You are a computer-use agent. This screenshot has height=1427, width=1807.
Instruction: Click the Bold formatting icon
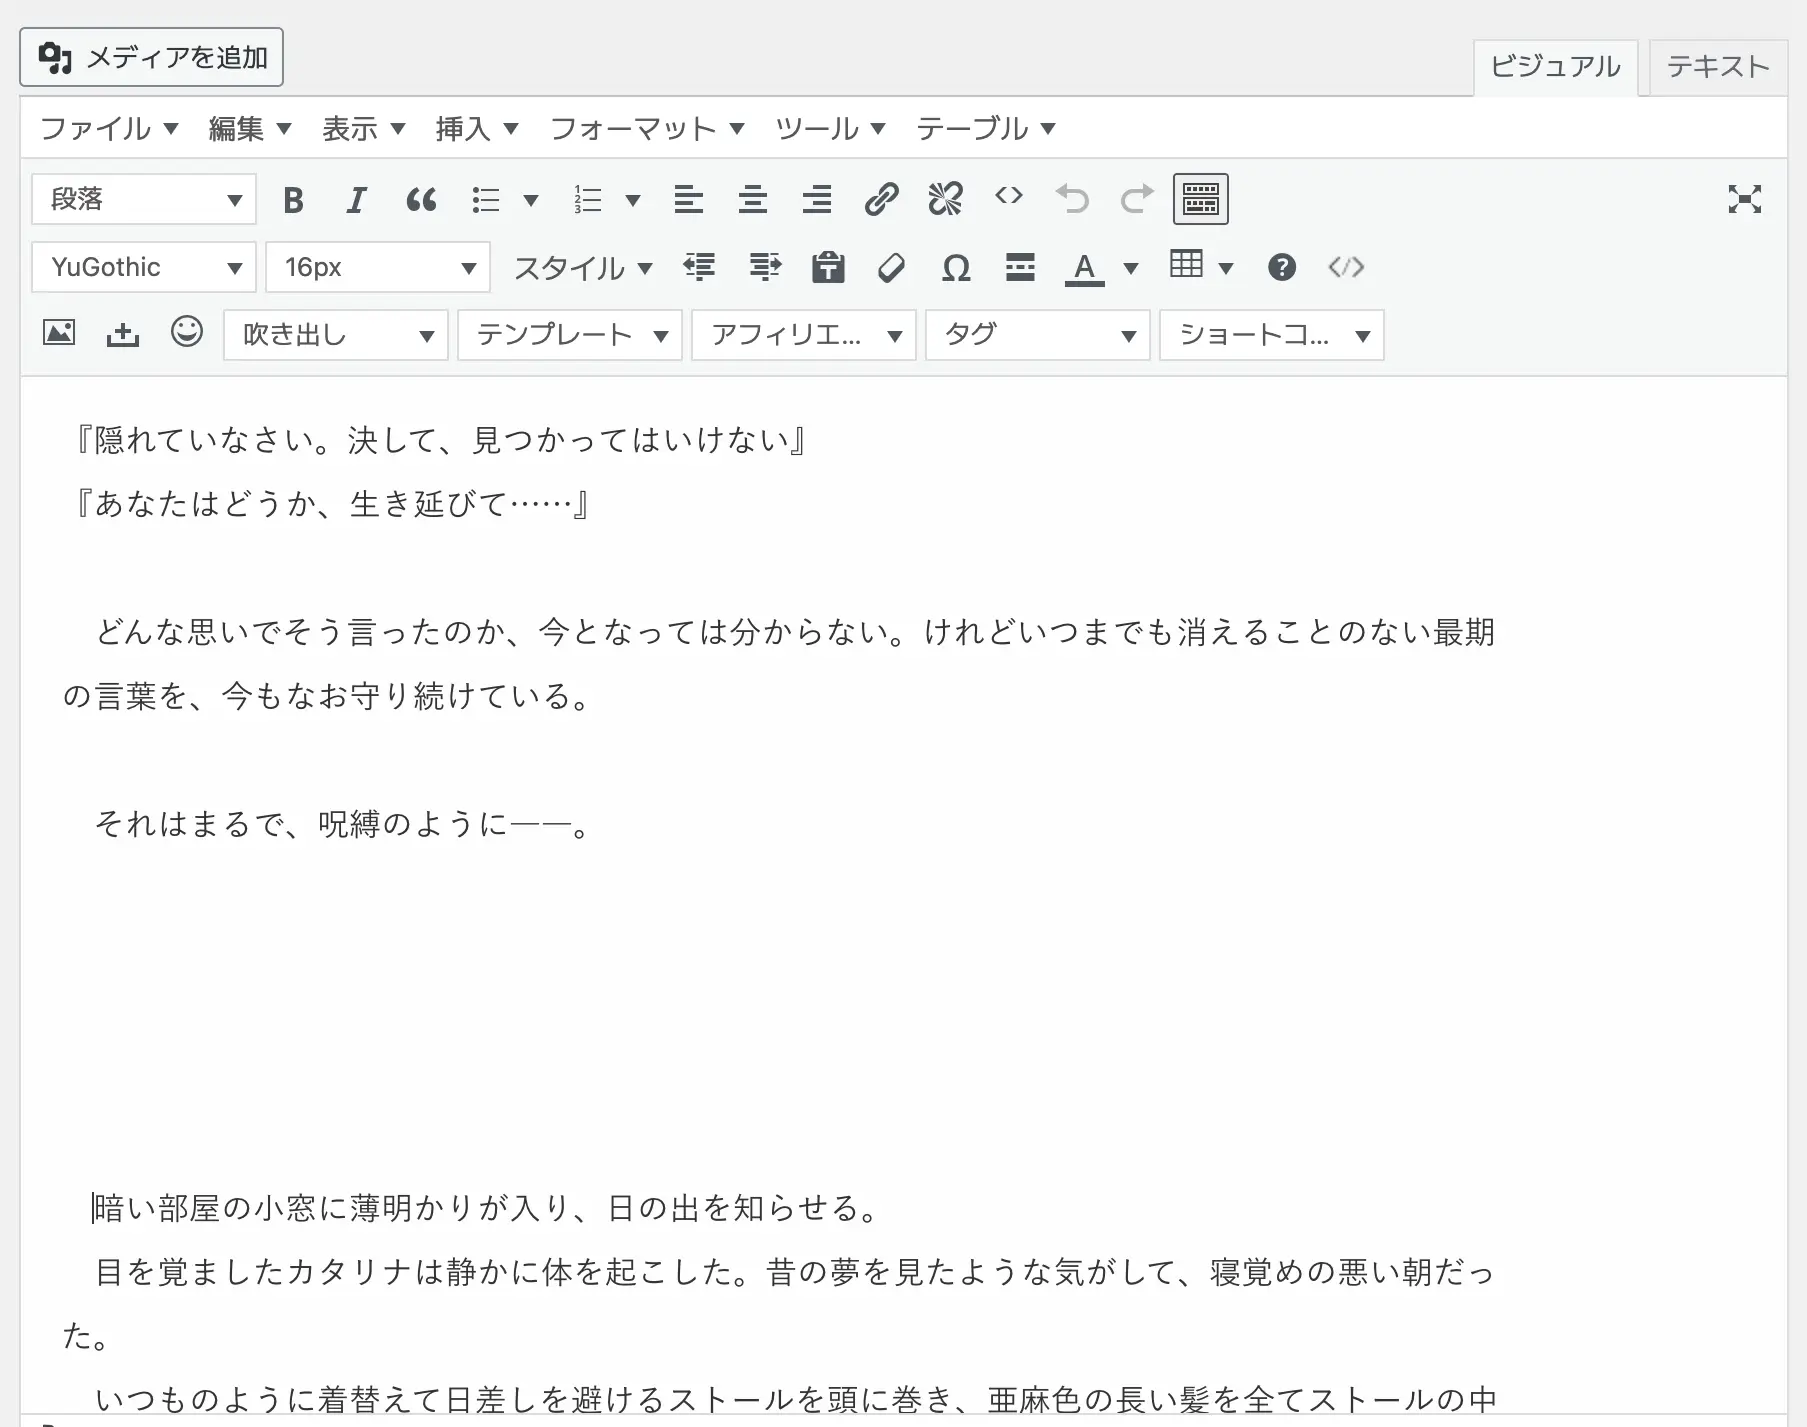293,200
